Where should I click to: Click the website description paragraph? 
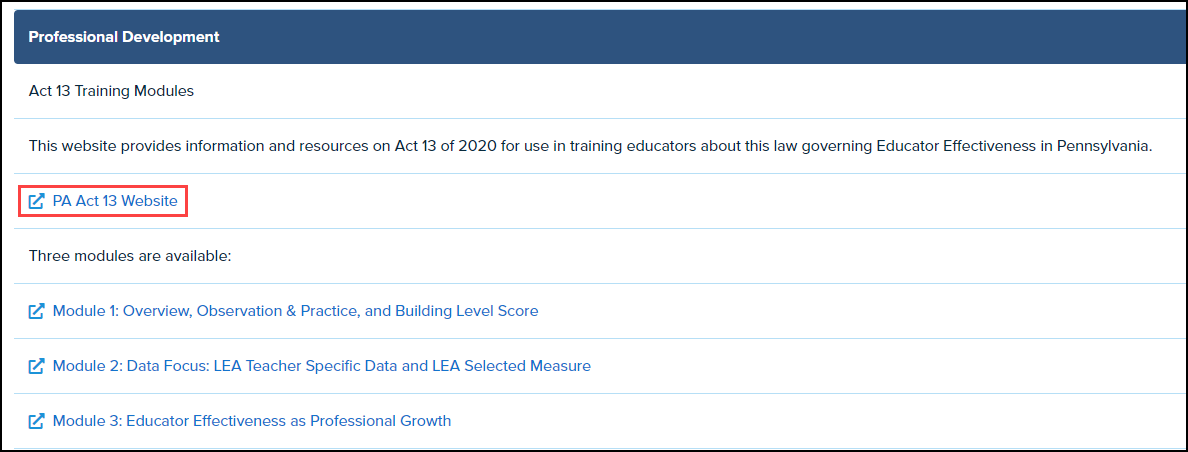tap(590, 146)
